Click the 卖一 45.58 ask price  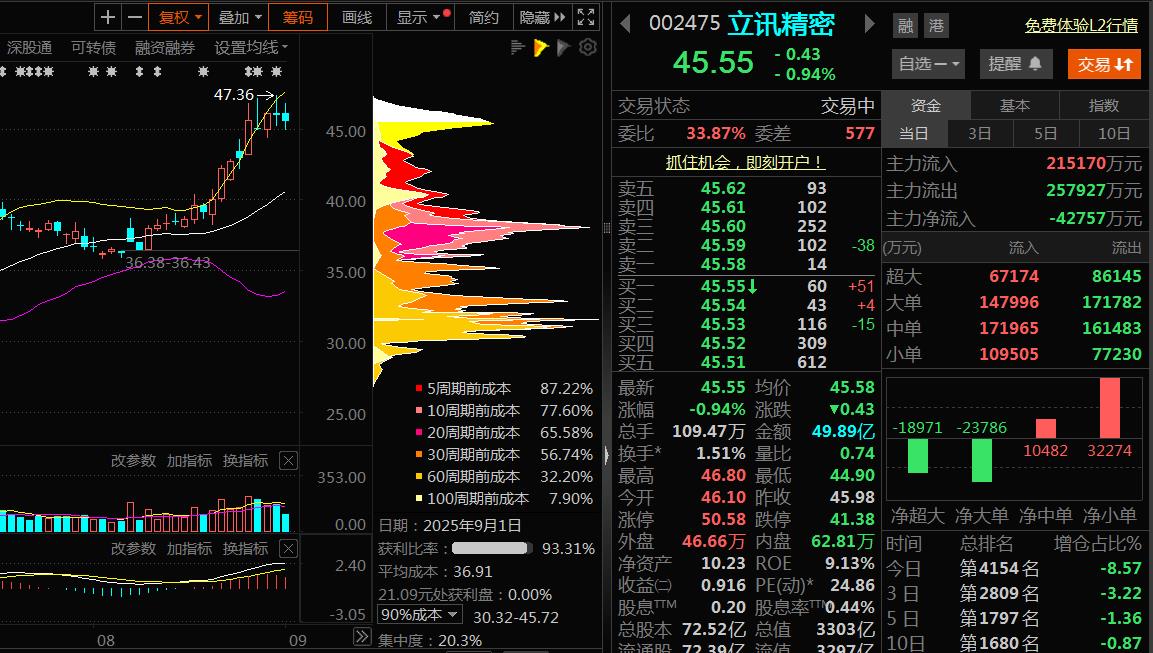coord(723,264)
